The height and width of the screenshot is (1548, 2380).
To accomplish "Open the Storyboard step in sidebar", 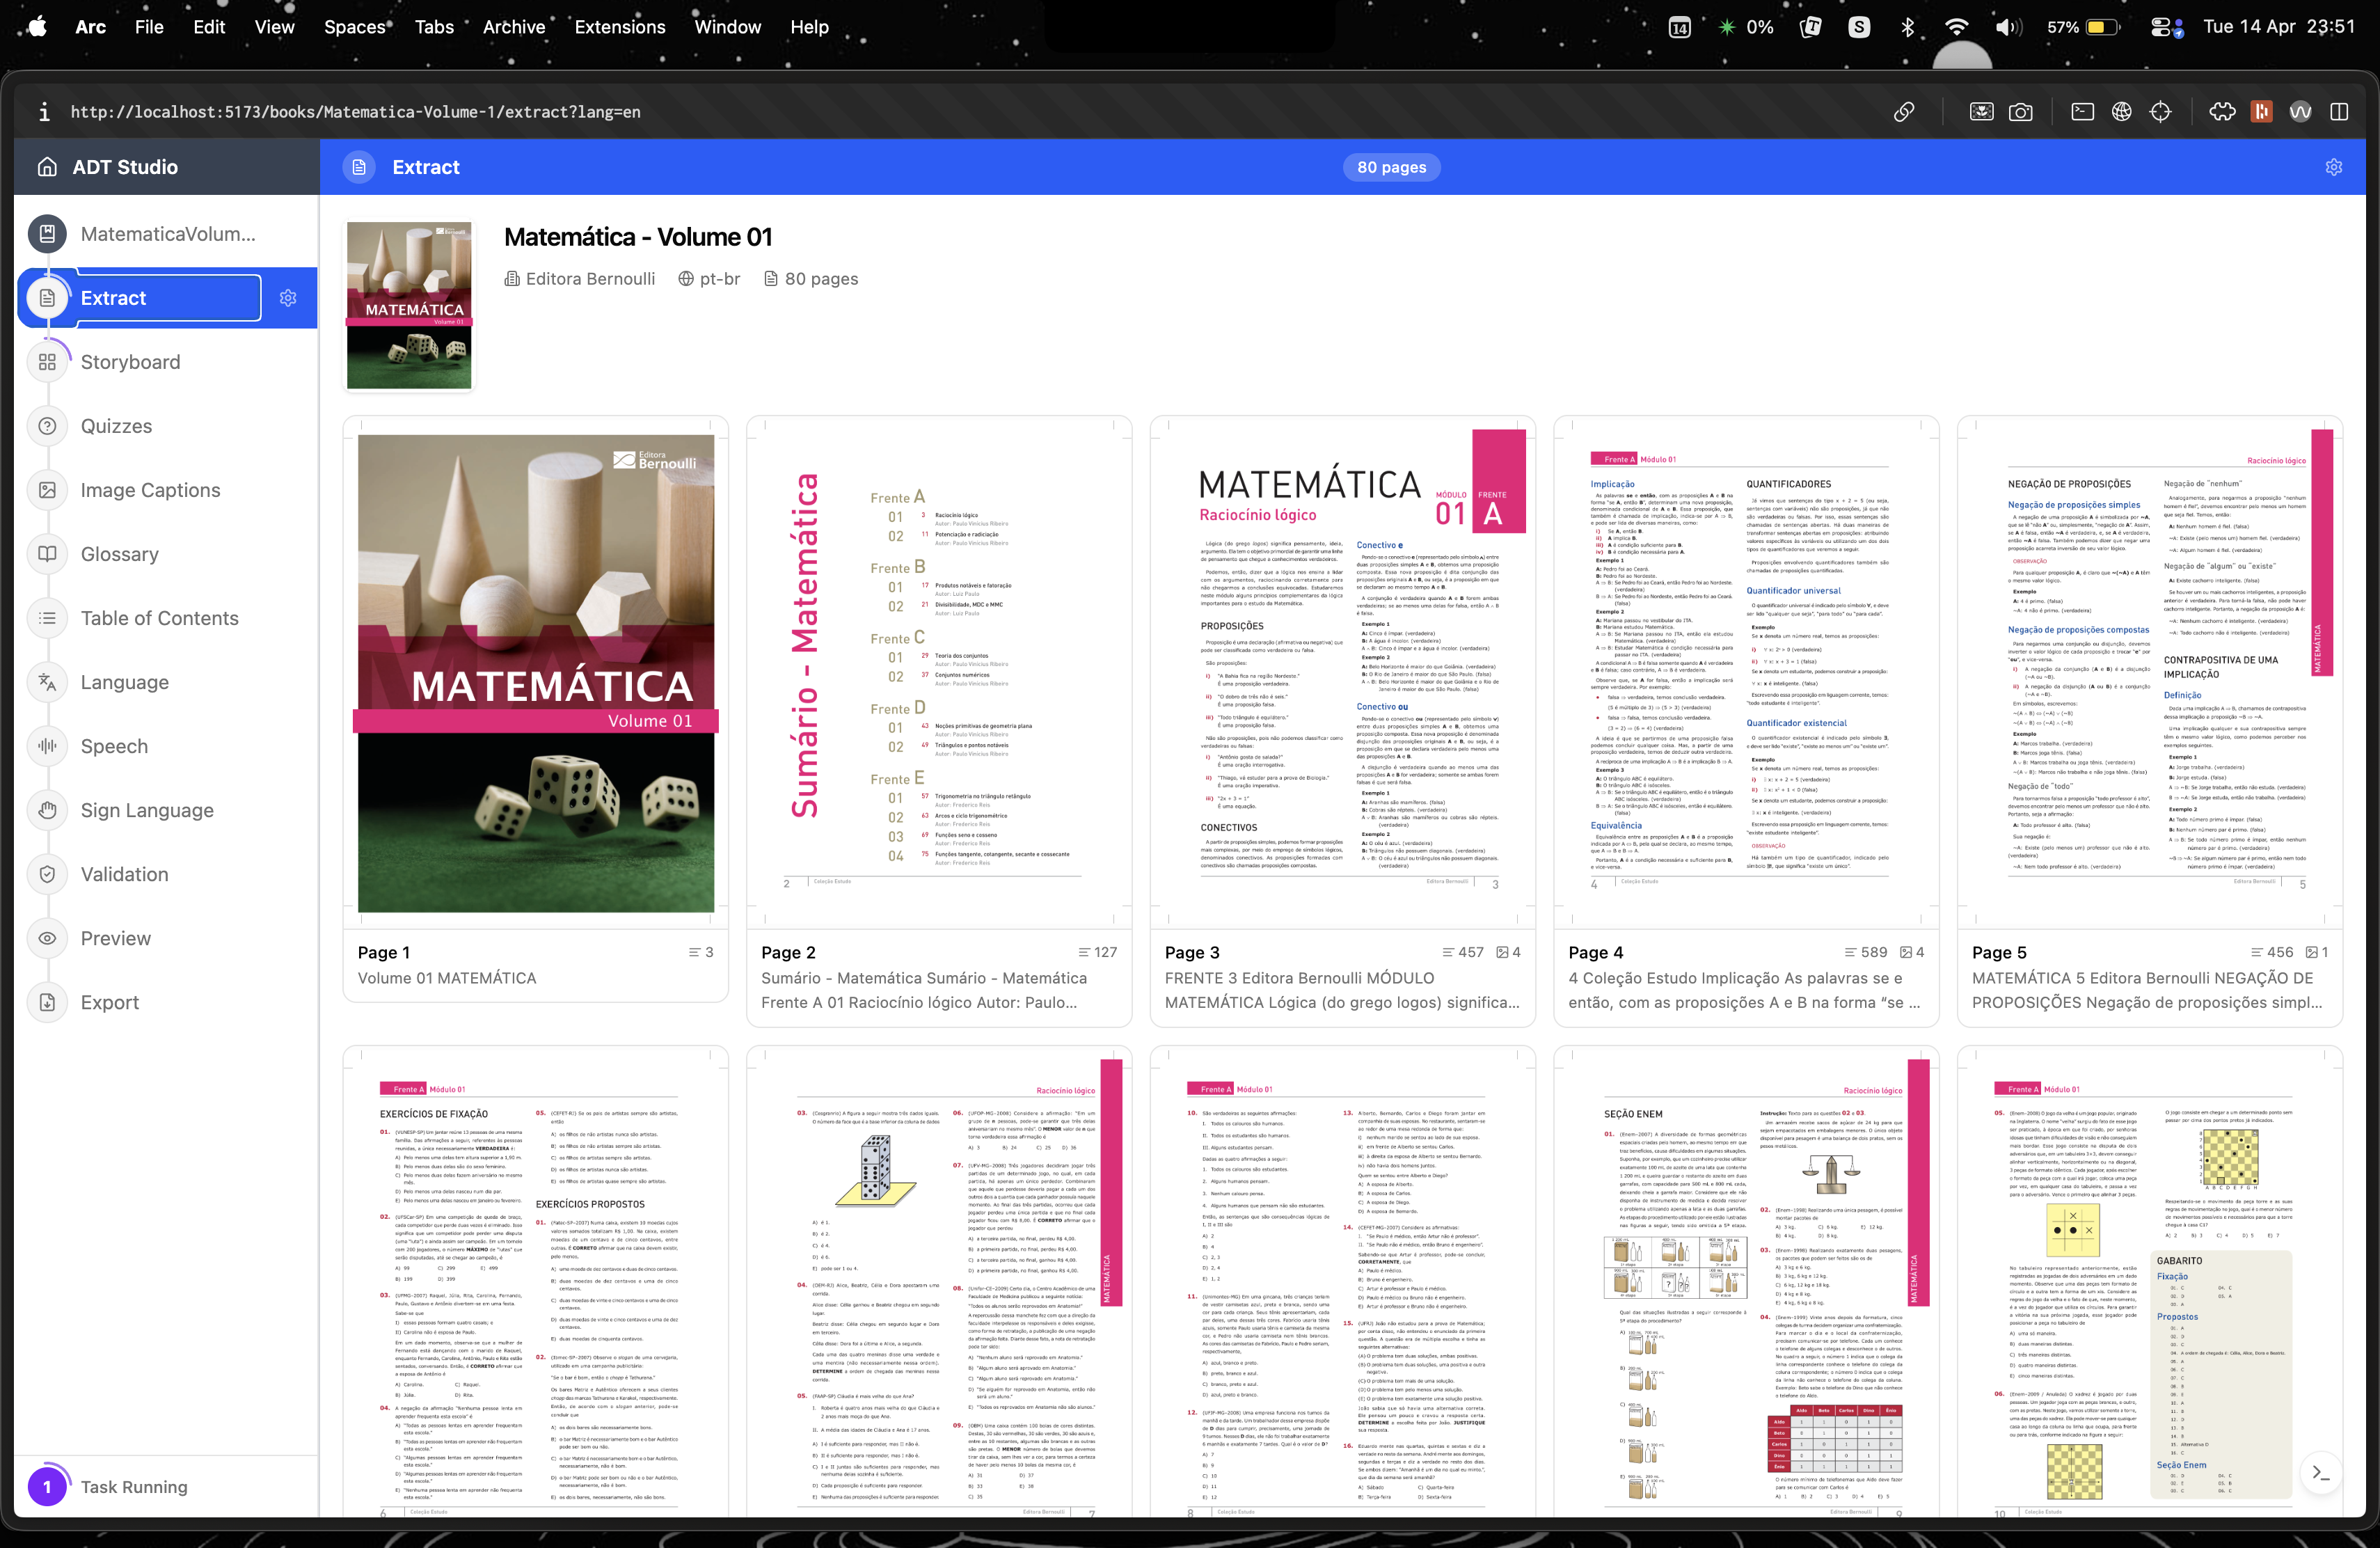I will click(130, 362).
